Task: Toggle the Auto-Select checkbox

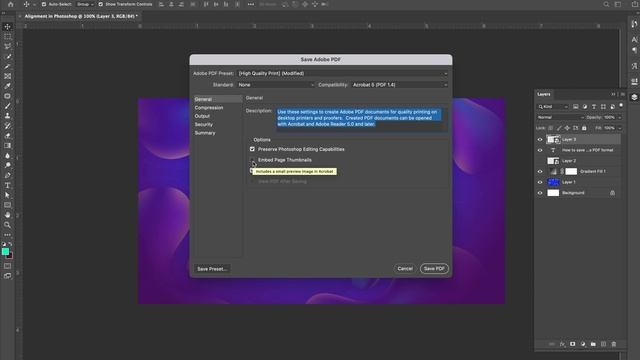Action: (x=44, y=4)
